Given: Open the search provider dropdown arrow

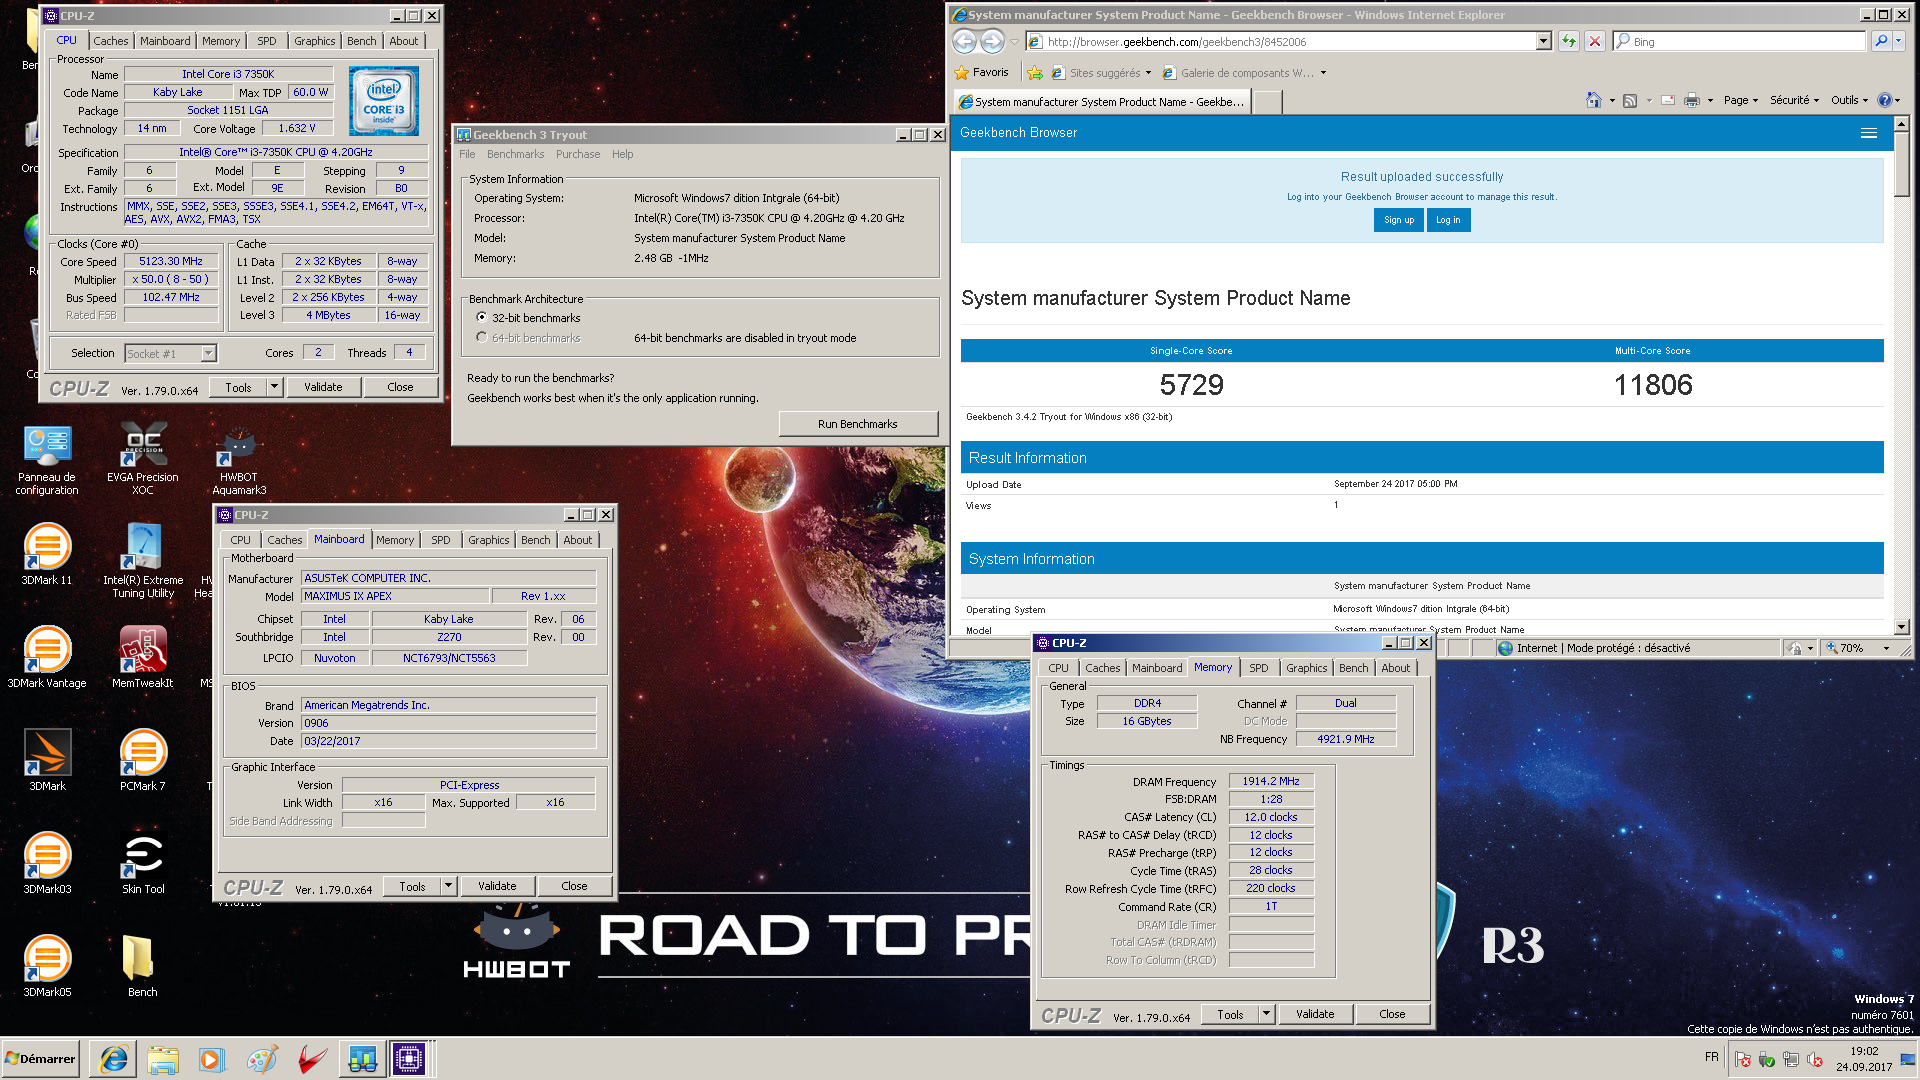Looking at the screenshot, I should pos(1899,41).
